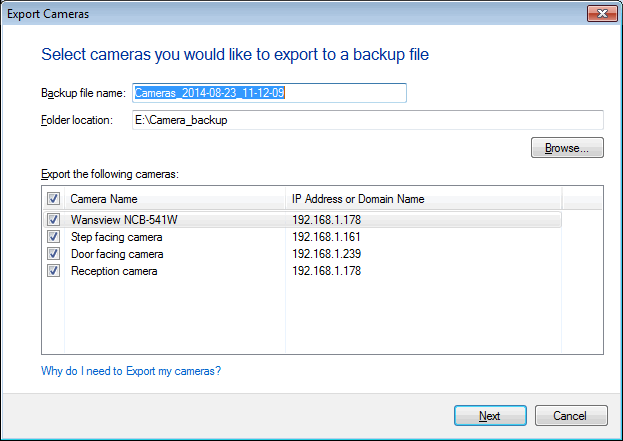The width and height of the screenshot is (623, 441).
Task: Click IP address 192.168.1.161 in list
Action: pyautogui.click(x=326, y=237)
